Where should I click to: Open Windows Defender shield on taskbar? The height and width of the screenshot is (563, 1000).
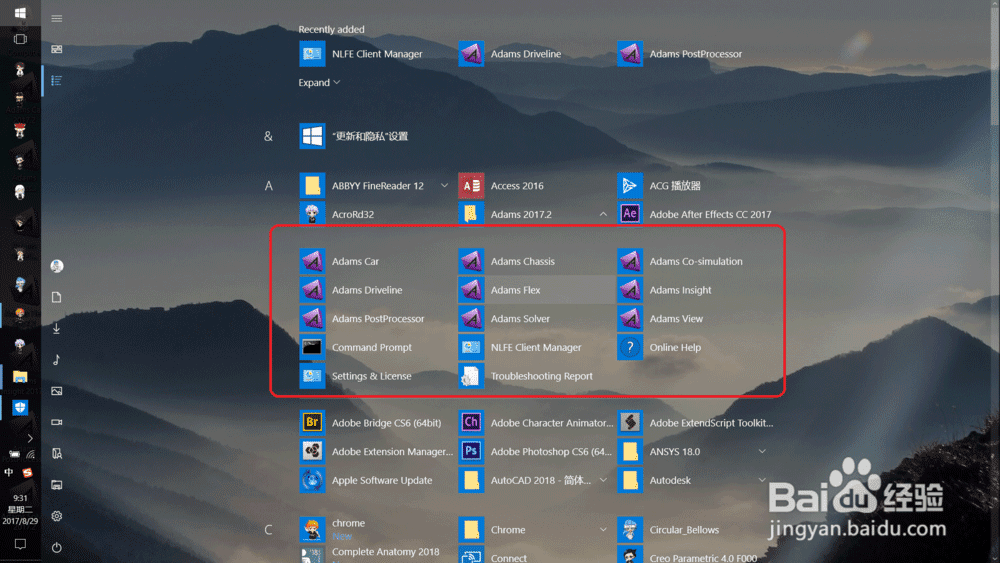click(x=20, y=407)
